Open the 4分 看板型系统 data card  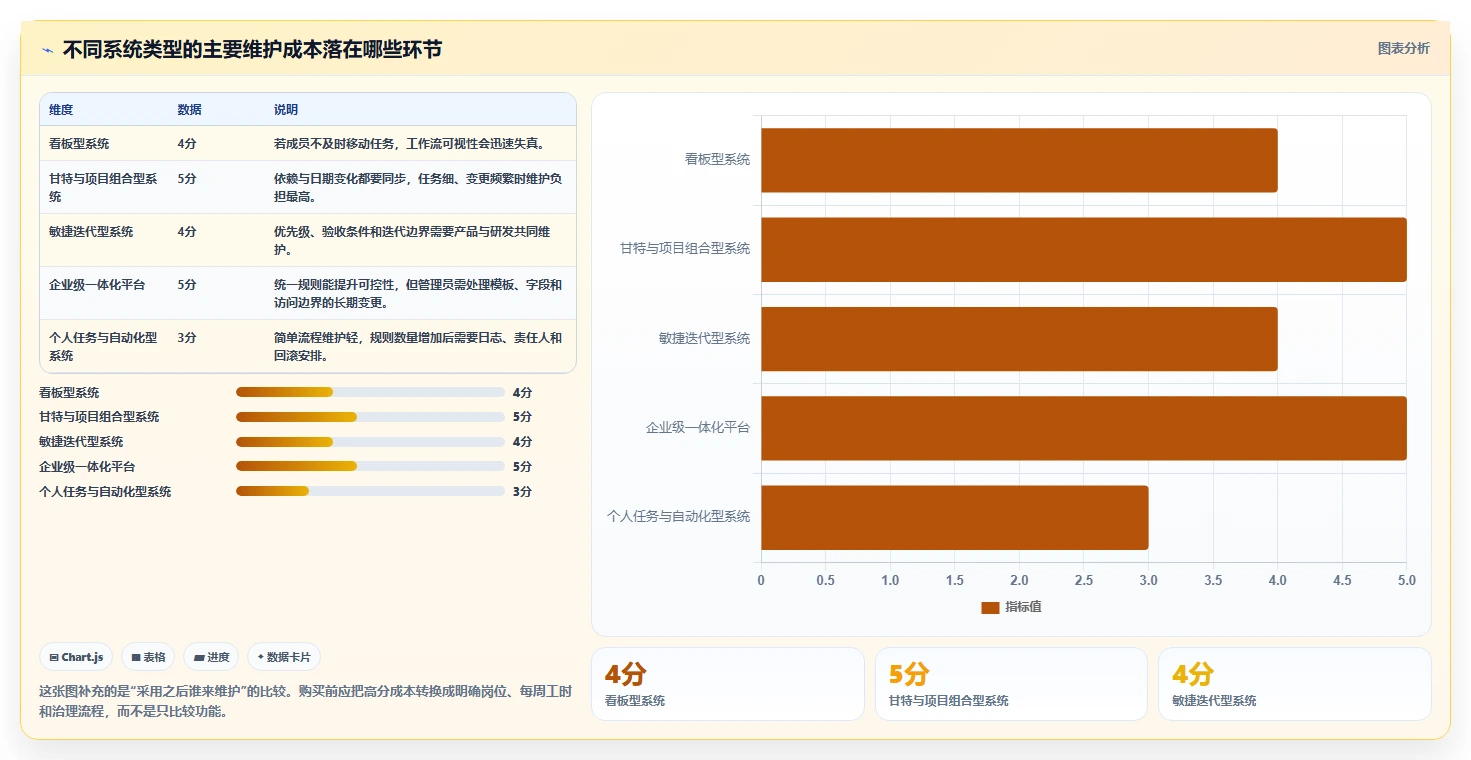[x=728, y=684]
